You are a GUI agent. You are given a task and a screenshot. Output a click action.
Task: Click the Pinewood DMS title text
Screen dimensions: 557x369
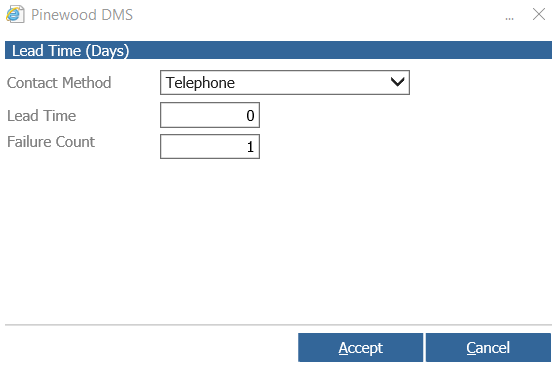[x=82, y=15]
